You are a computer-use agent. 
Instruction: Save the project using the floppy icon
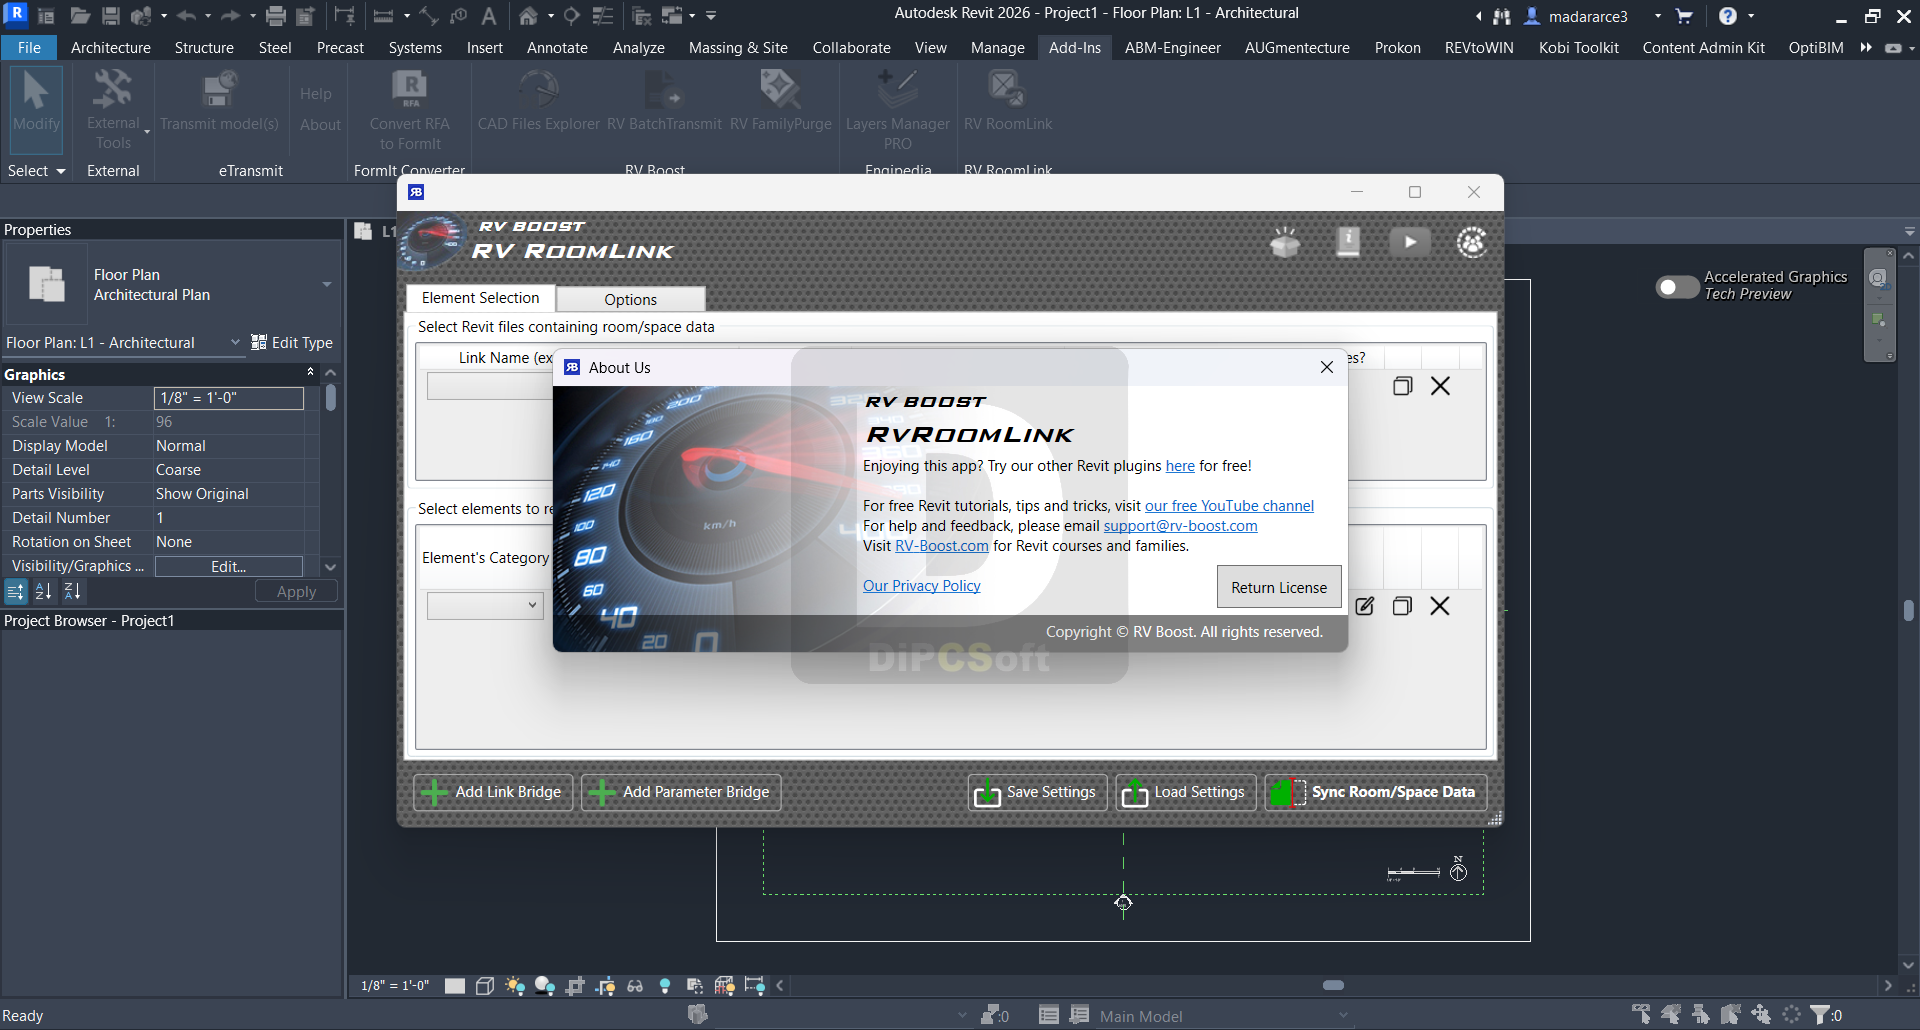pos(110,16)
